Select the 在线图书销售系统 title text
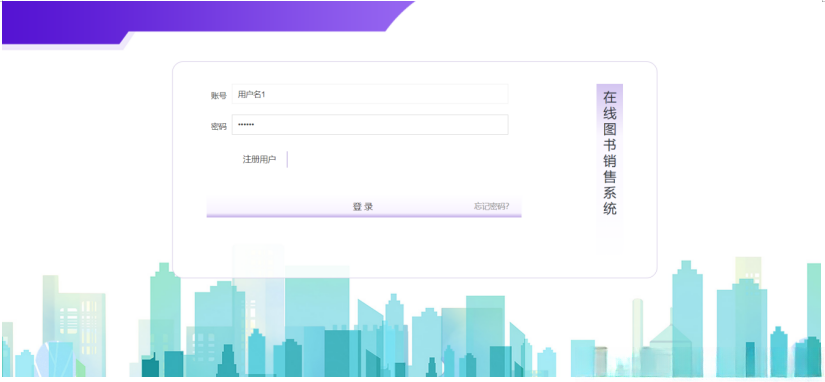 point(610,153)
